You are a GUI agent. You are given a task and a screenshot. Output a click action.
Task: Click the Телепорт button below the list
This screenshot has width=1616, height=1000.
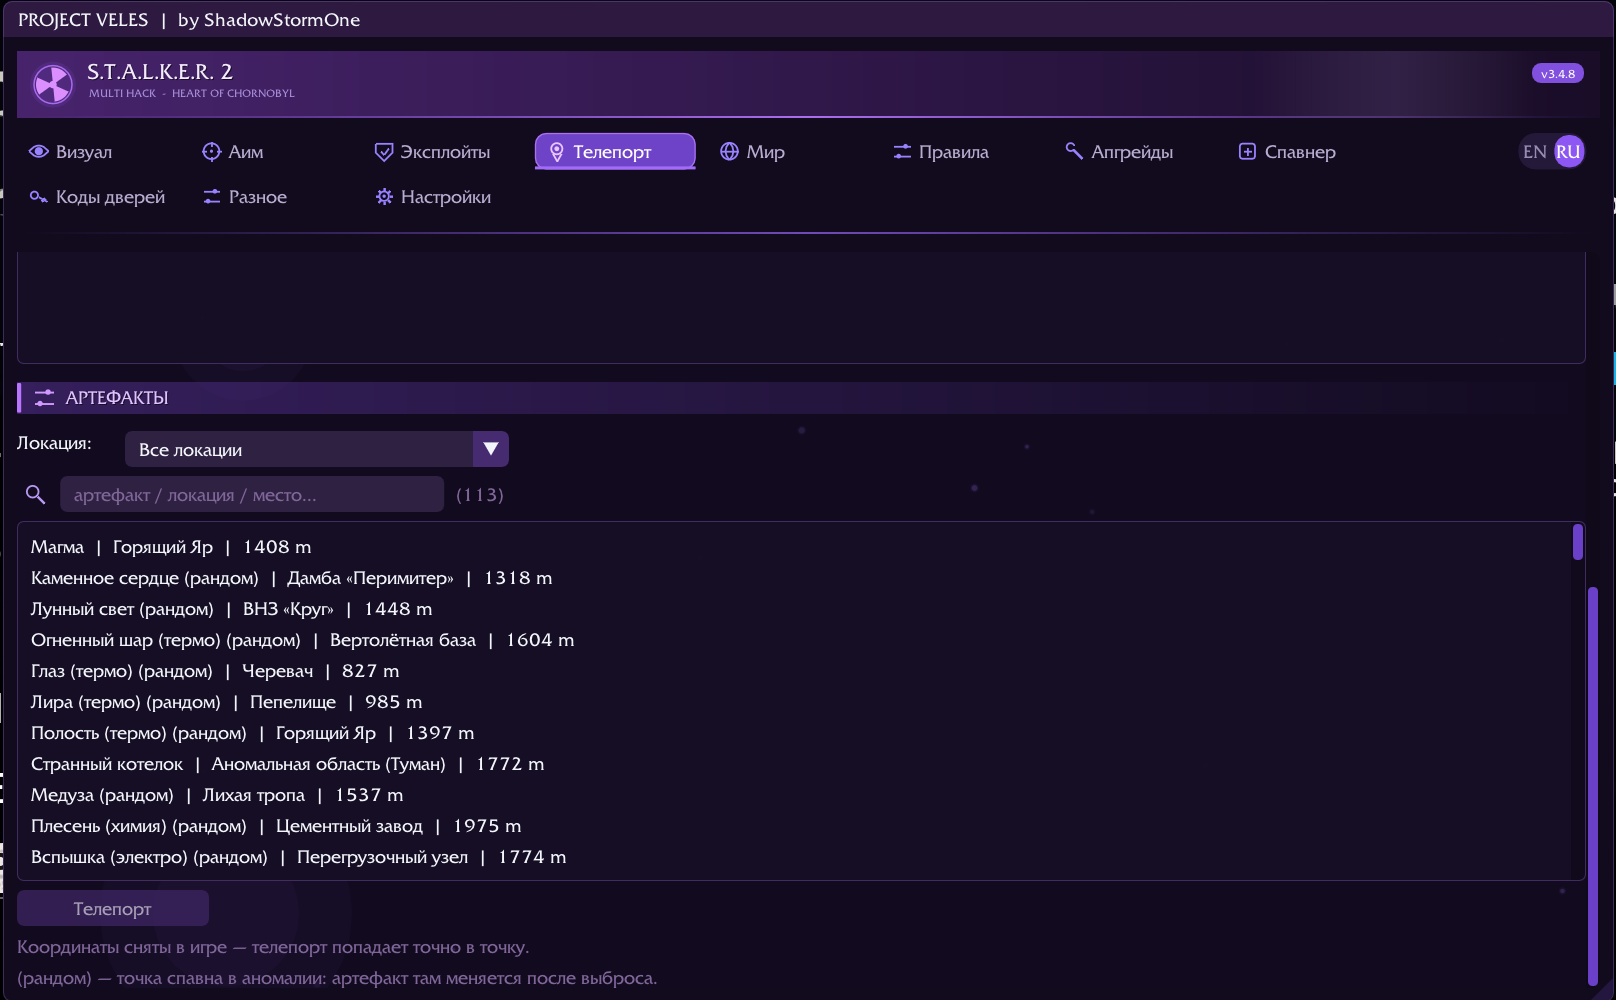(x=113, y=908)
